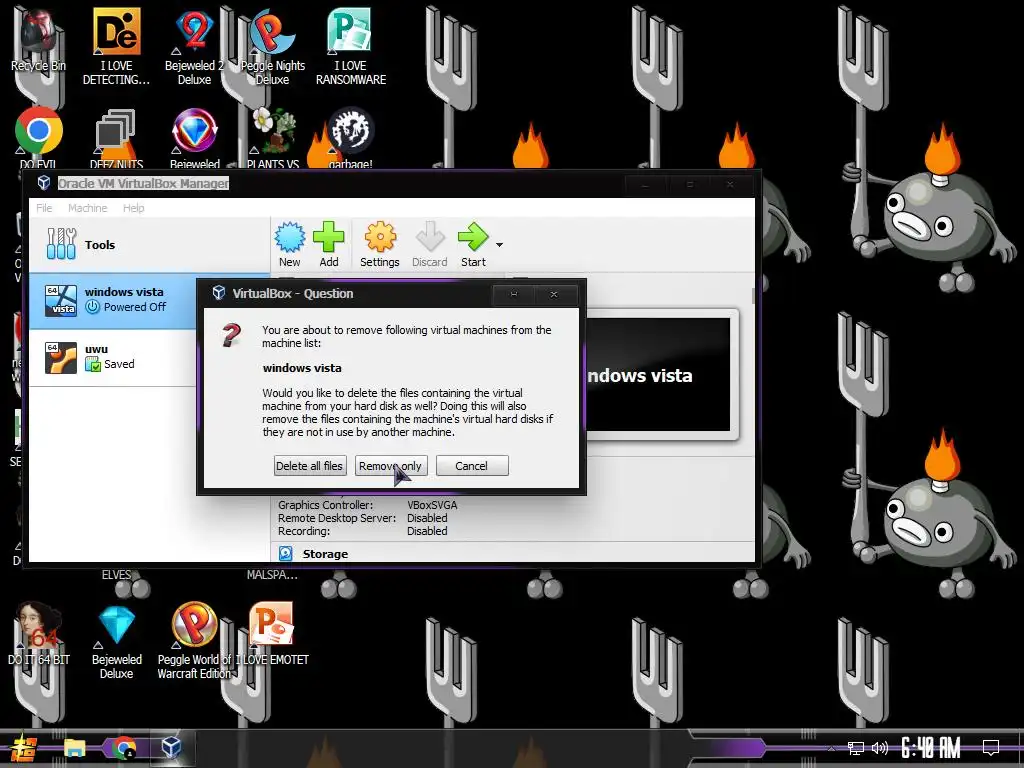Open the Machine menu
Viewport: 1024px width, 768px height.
(x=88, y=208)
